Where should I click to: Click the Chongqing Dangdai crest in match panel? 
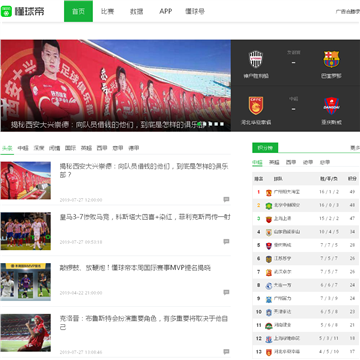[x=331, y=106]
